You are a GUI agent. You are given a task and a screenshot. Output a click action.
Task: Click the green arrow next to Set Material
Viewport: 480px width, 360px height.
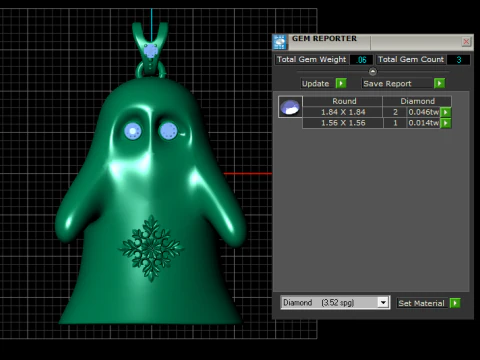click(x=455, y=303)
